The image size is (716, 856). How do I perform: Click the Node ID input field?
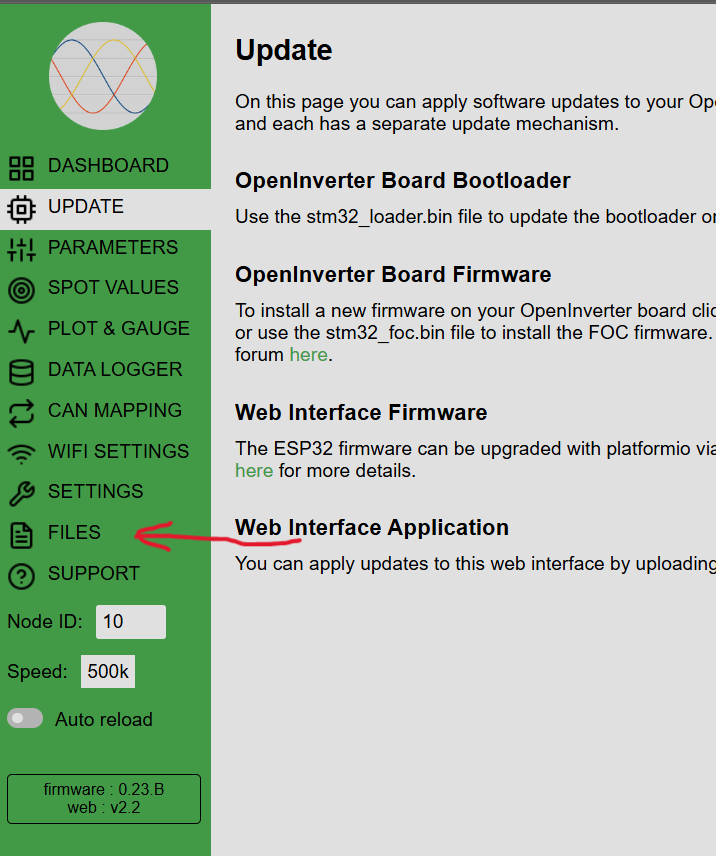point(130,622)
